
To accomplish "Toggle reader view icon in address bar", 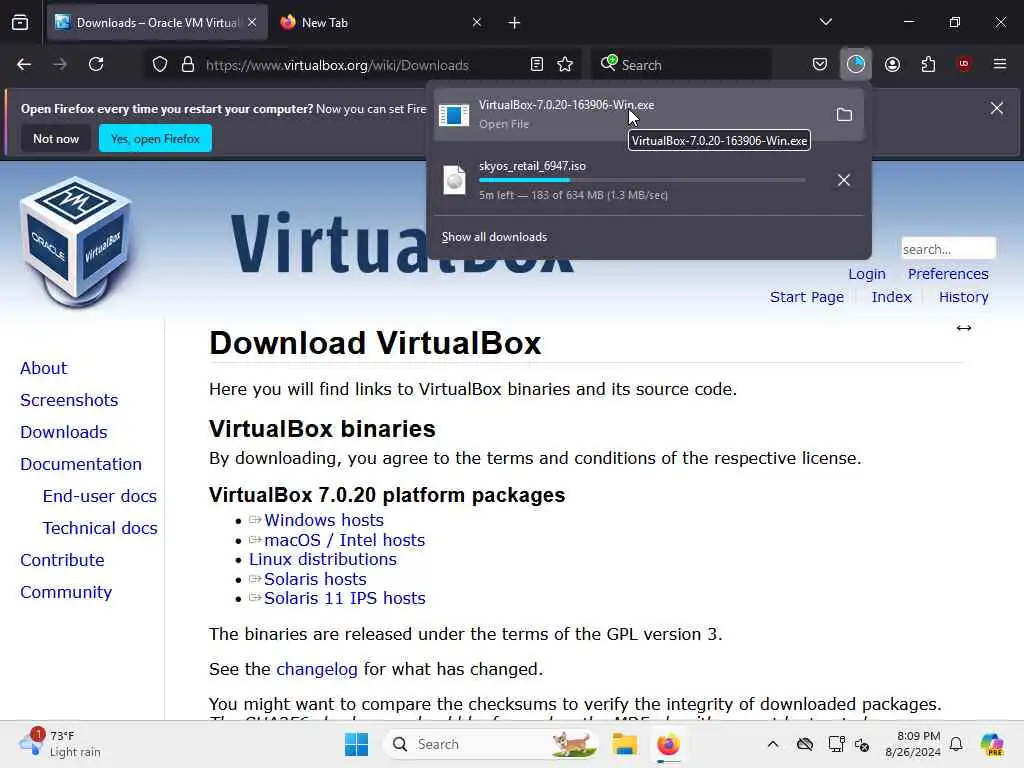I will tap(537, 64).
